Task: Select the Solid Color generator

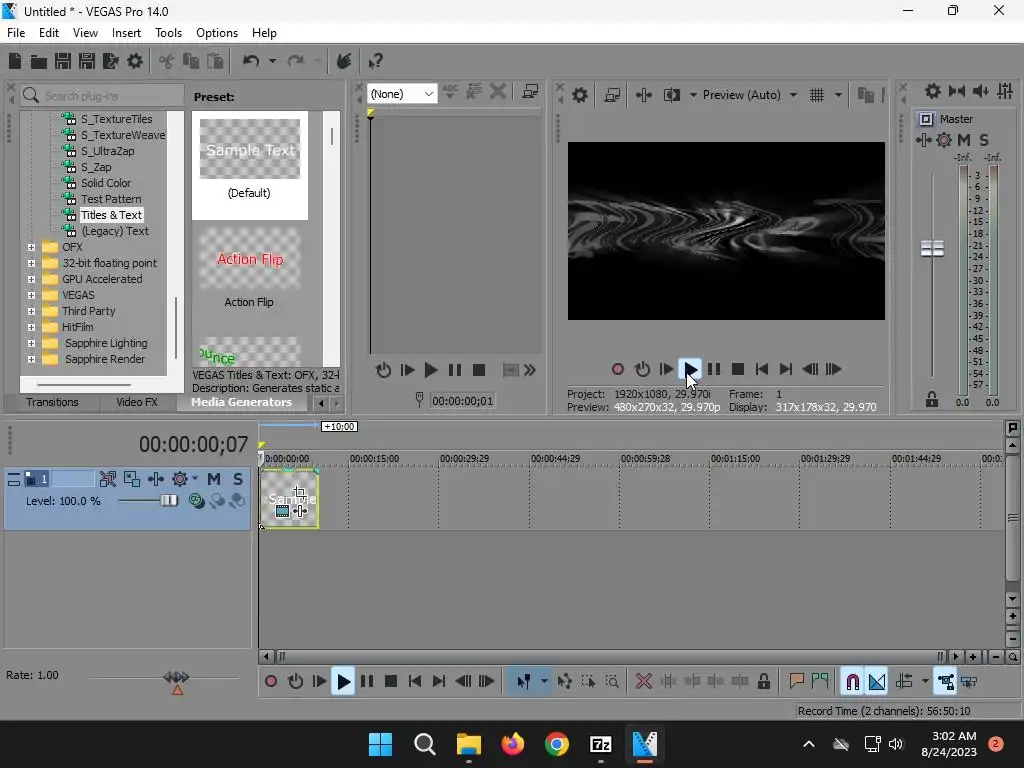Action: (x=106, y=183)
